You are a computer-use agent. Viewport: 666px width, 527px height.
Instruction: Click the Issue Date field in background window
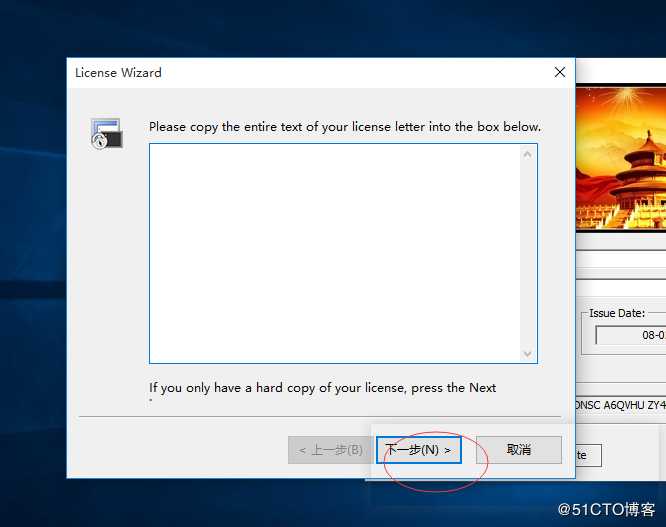click(631, 335)
